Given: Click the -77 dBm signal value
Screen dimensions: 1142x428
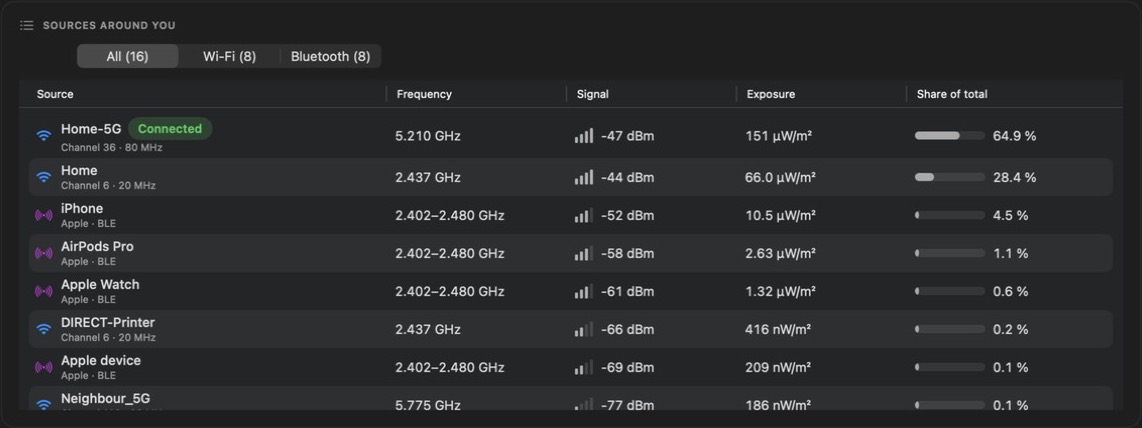Looking at the screenshot, I should coord(627,405).
